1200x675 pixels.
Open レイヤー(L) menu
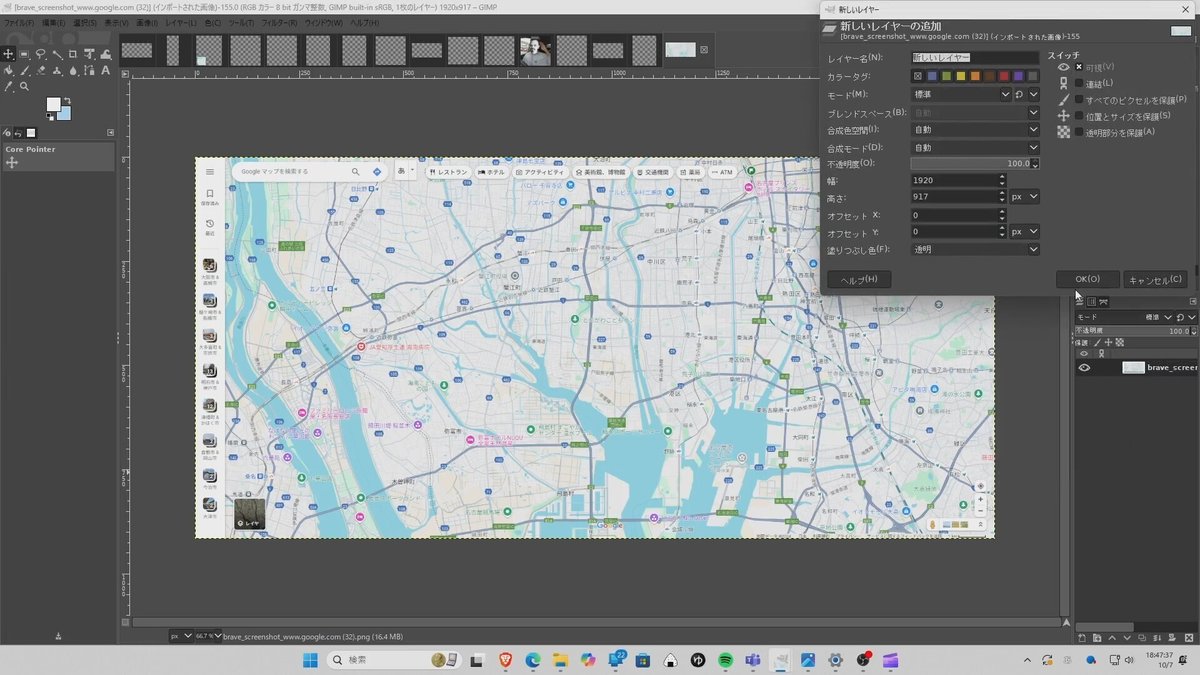pos(181,22)
